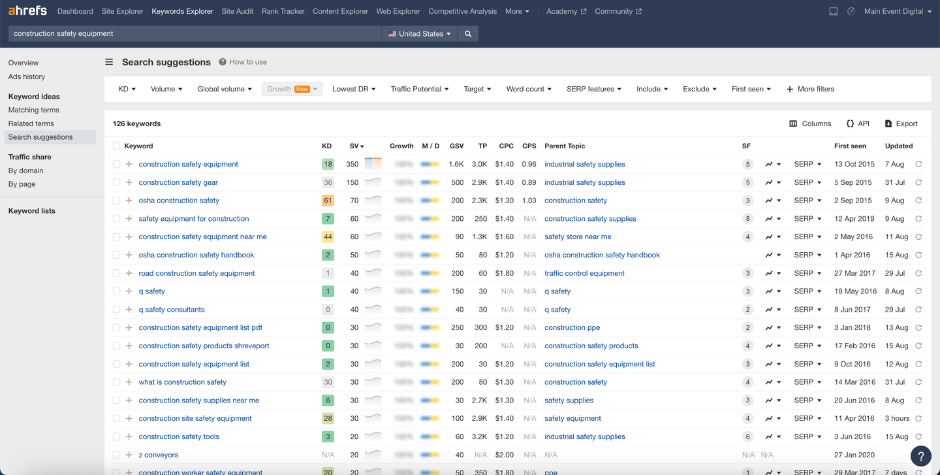Tick the checkbox for 'construction safety equipment'
Image resolution: width=940 pixels, height=475 pixels.
pyautogui.click(x=116, y=164)
